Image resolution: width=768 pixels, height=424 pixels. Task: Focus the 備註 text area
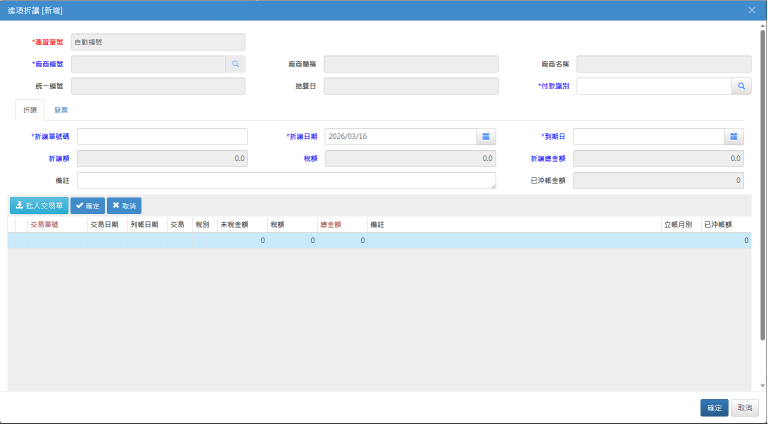coord(286,180)
